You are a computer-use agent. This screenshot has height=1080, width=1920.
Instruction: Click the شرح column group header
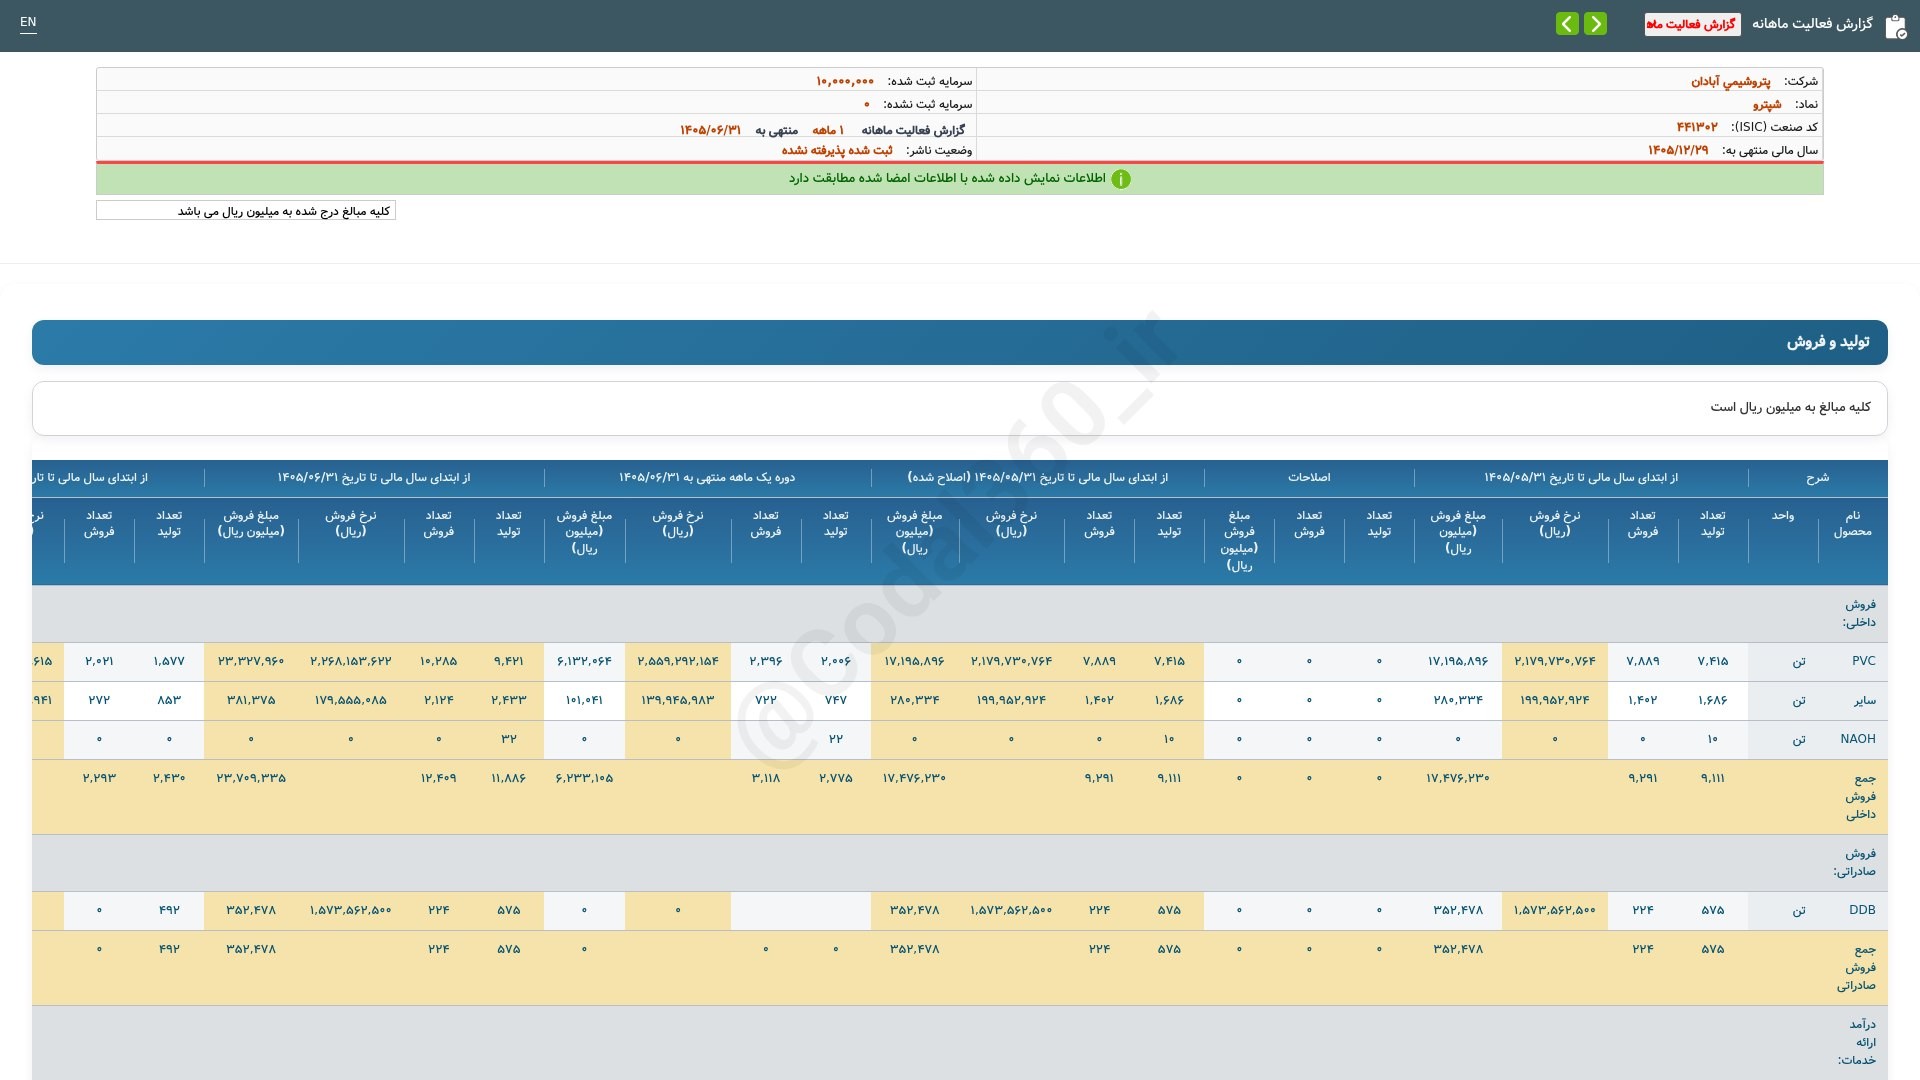pos(1817,478)
